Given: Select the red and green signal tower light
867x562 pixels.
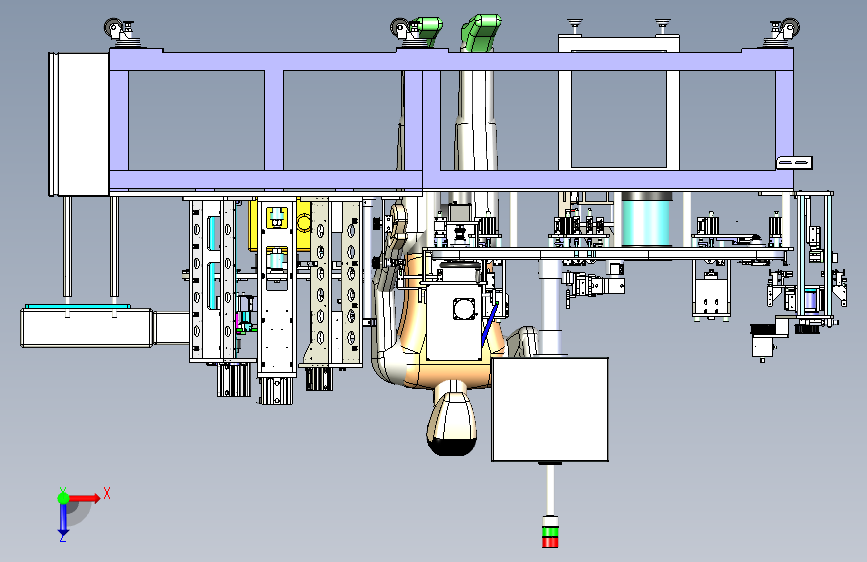Looking at the screenshot, I should click(x=550, y=532).
